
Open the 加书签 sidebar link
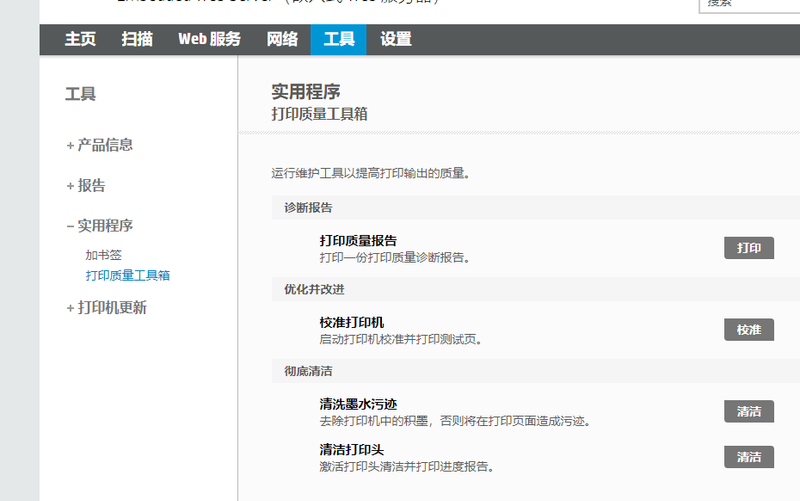click(103, 255)
